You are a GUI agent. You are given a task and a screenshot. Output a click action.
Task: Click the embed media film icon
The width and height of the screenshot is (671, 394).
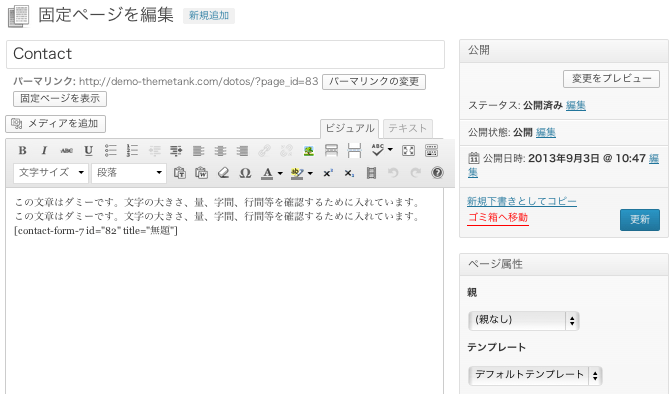(x=371, y=173)
